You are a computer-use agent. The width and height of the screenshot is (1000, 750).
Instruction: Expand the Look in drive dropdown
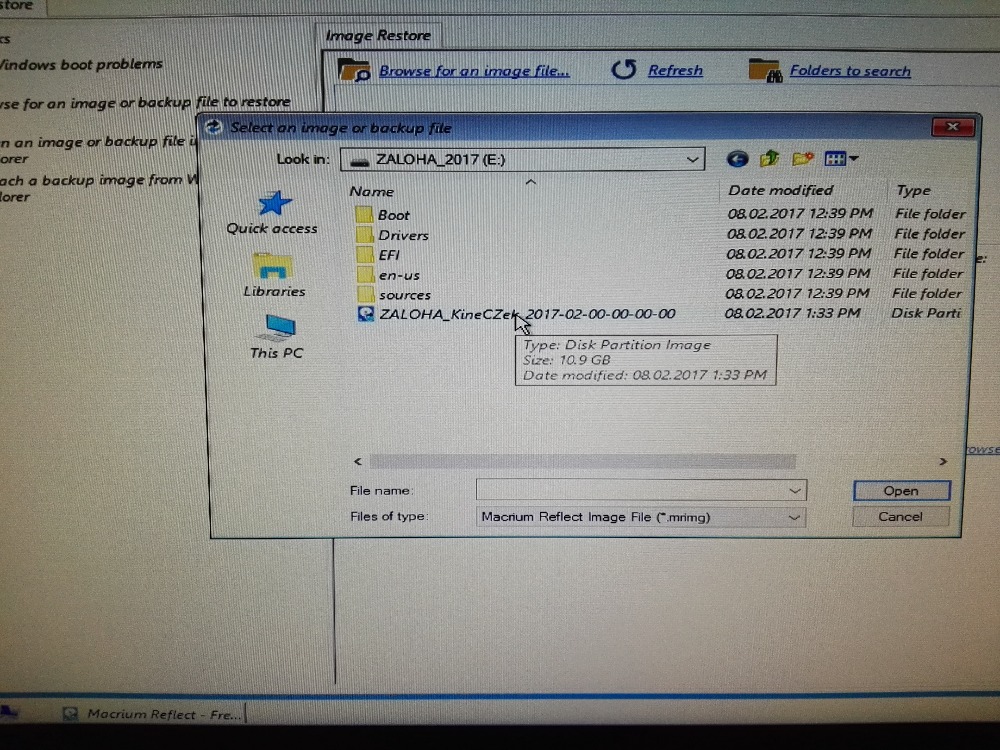tap(692, 159)
